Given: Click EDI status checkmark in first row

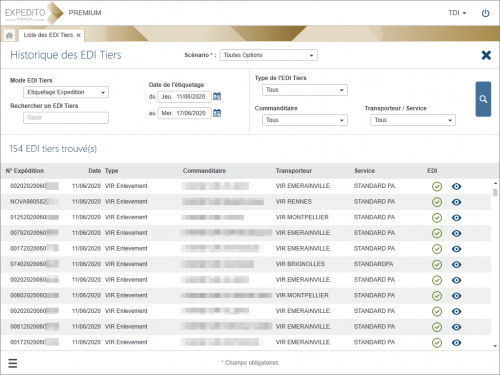Looking at the screenshot, I should click(437, 186).
